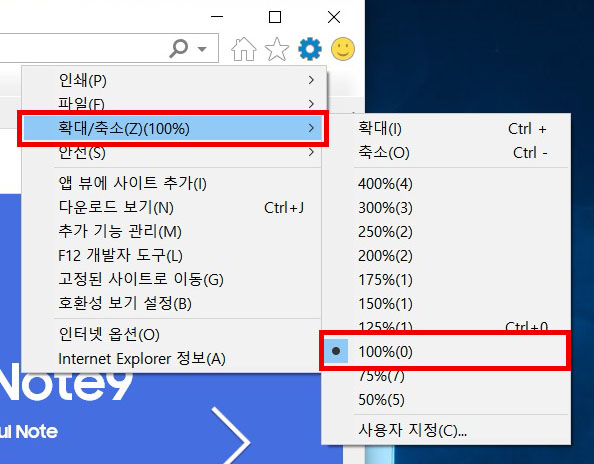Open the Internet Explorer Home icon
Viewport: 594px width, 464px height.
(x=243, y=49)
